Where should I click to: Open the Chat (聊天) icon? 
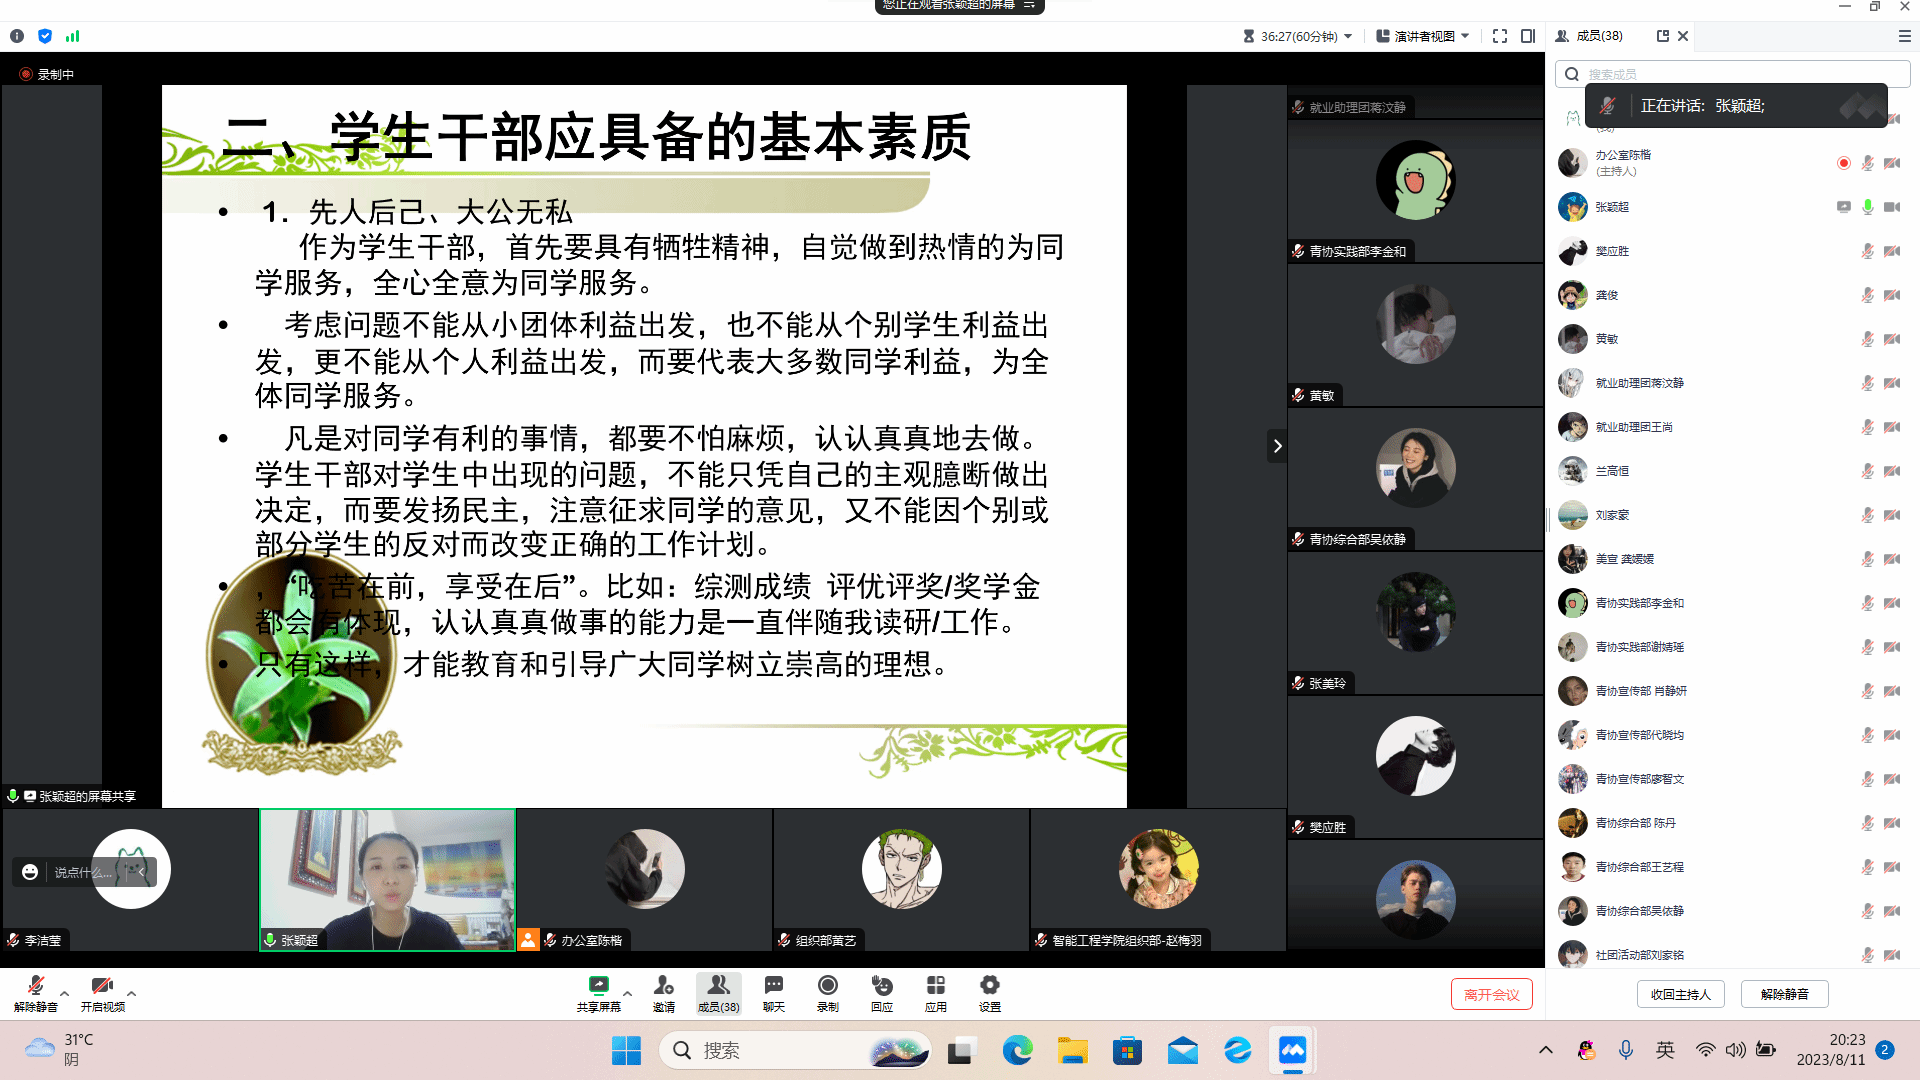773,987
